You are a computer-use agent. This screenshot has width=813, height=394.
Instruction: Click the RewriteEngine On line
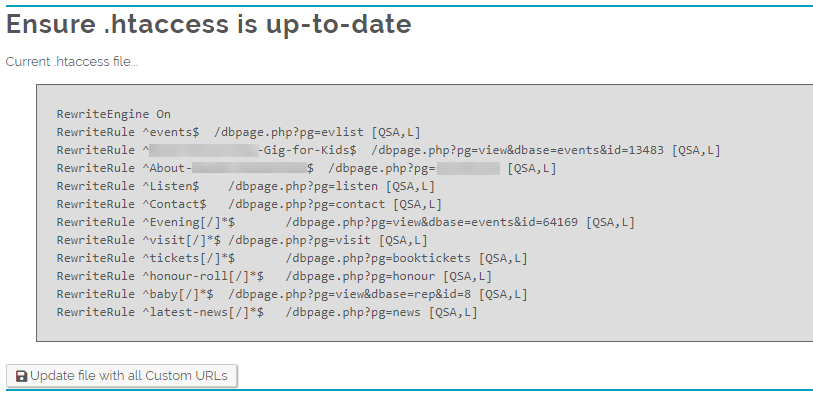[114, 114]
